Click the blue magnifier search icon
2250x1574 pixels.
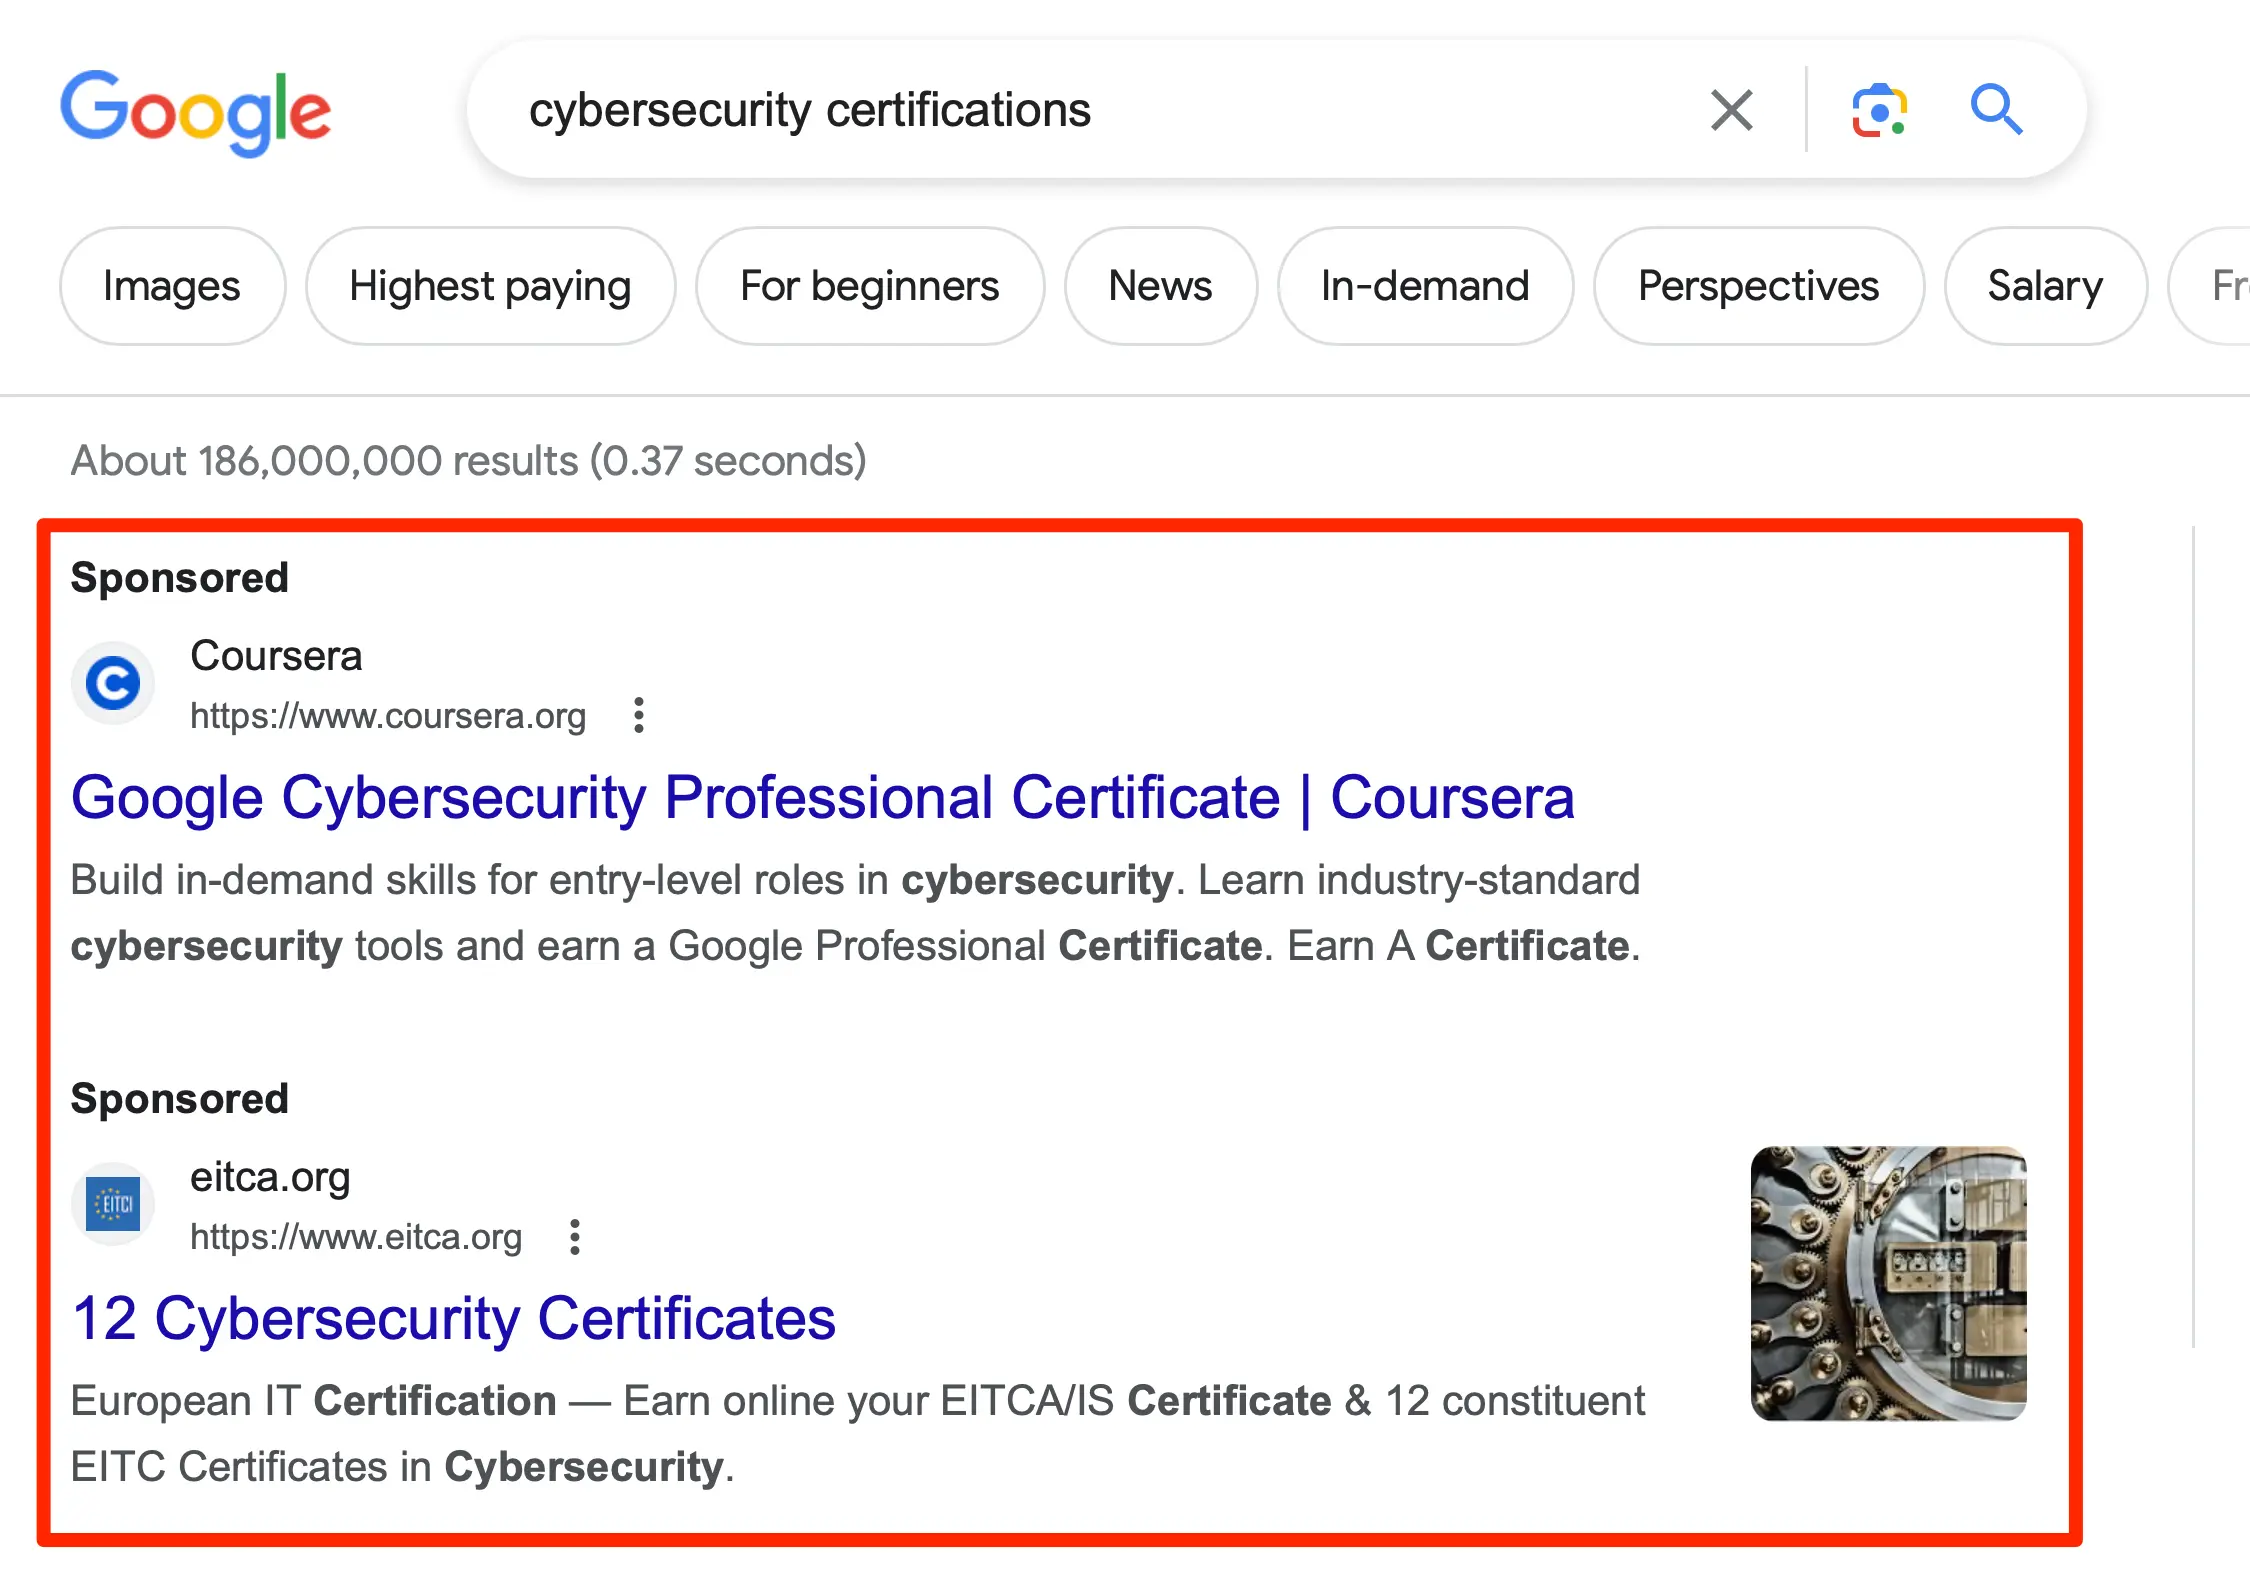pos(1996,110)
